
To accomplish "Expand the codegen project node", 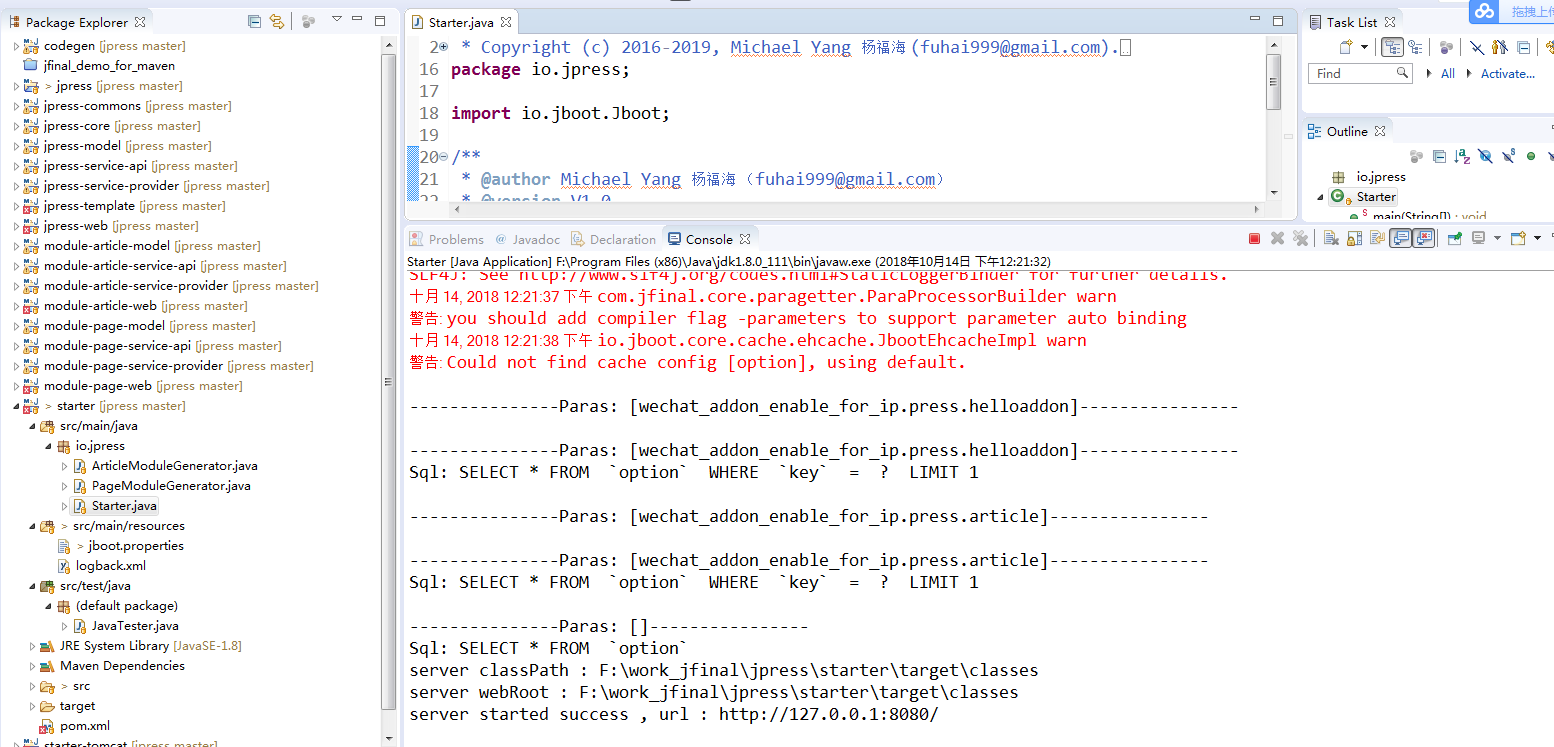I will tap(16, 46).
